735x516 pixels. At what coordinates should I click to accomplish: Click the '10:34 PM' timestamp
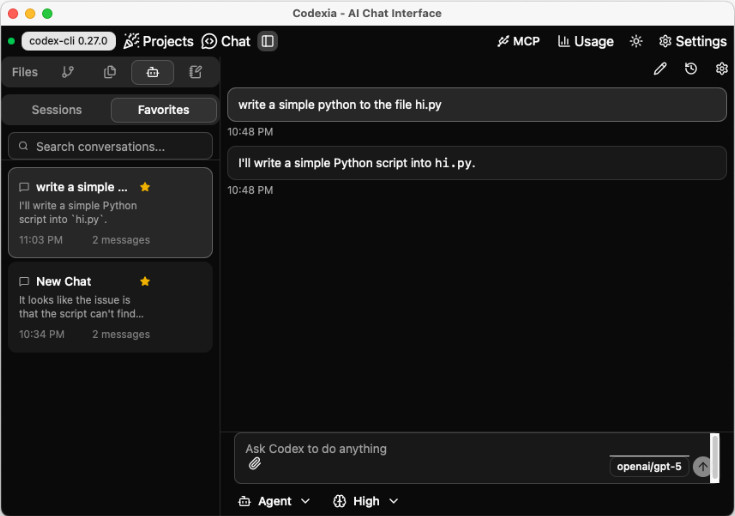[42, 334]
